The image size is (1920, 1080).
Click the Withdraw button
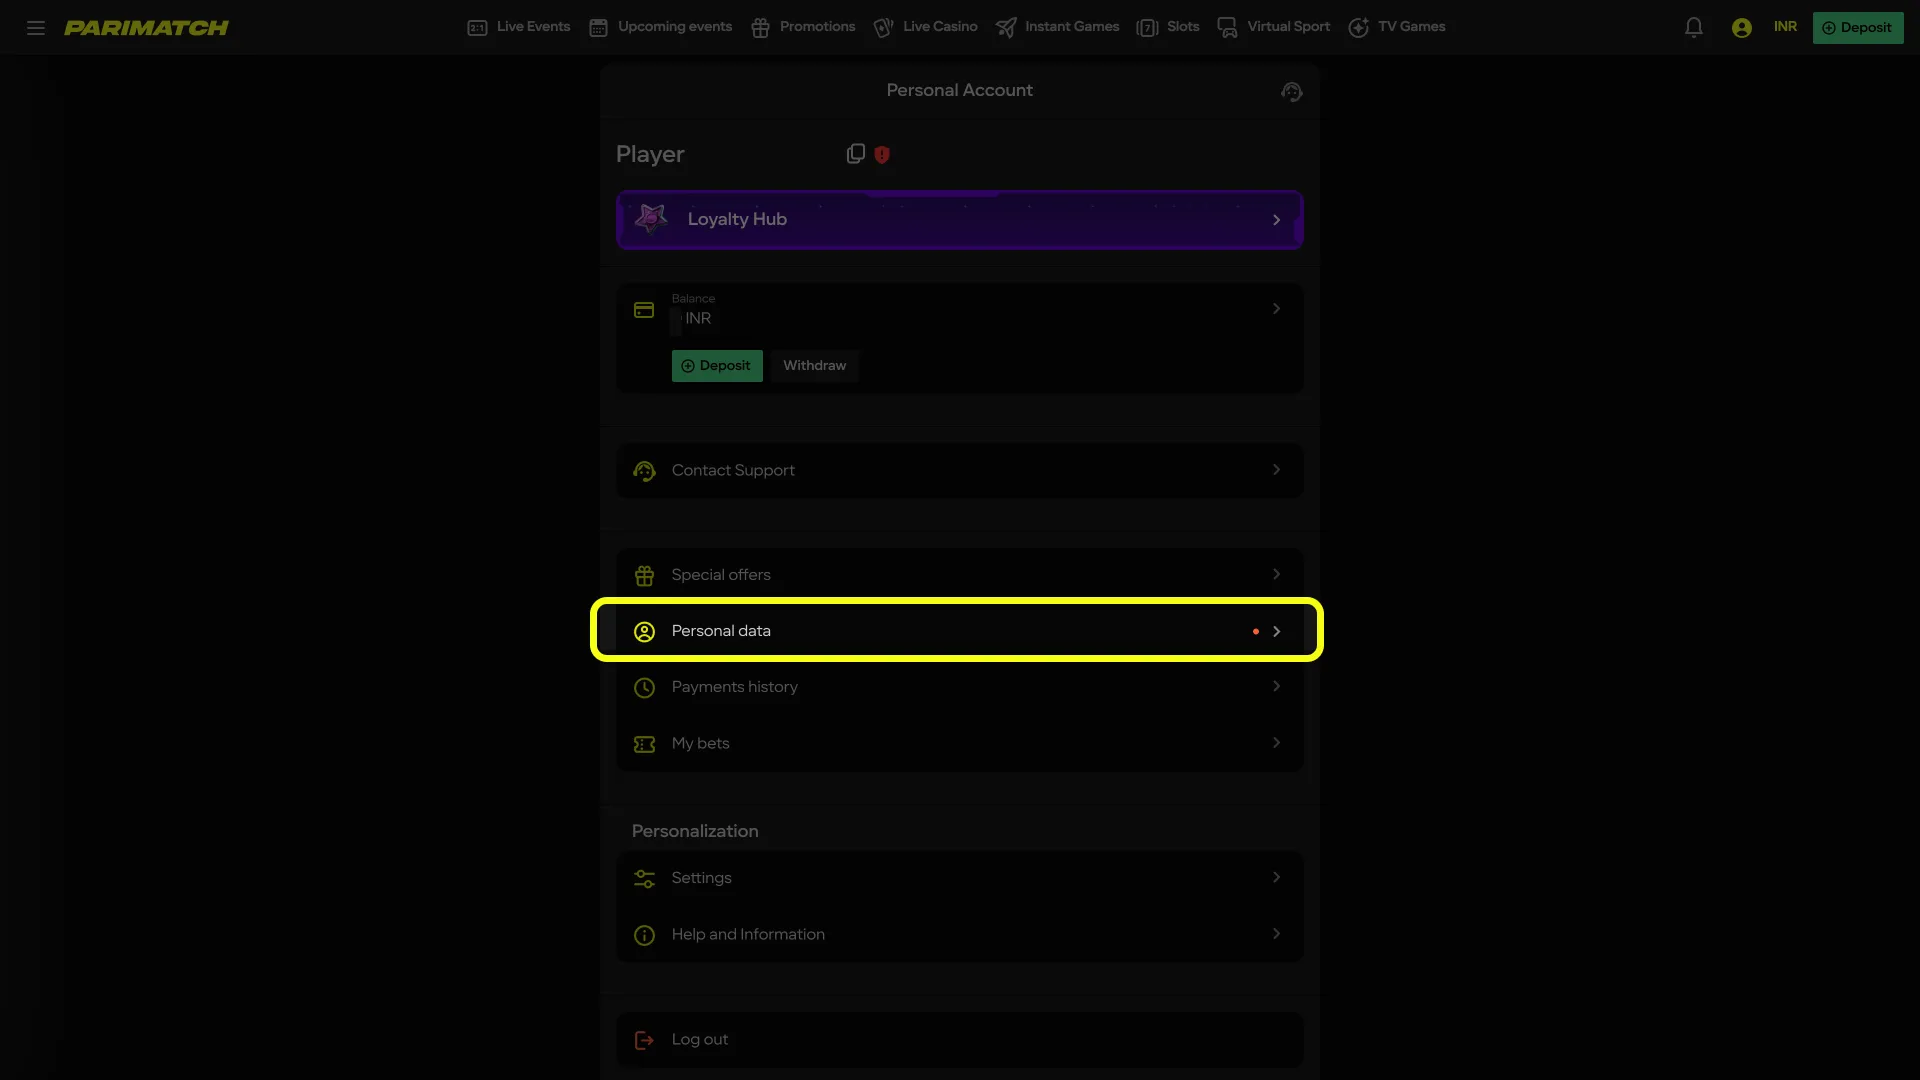814,365
